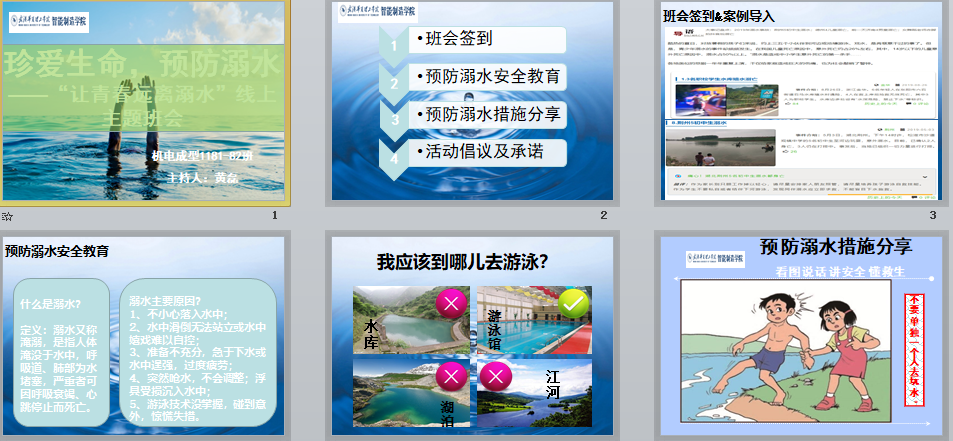Select slide 3 titled 班会签到&案例导入
Image resolution: width=953 pixels, height=441 pixels.
801,105
